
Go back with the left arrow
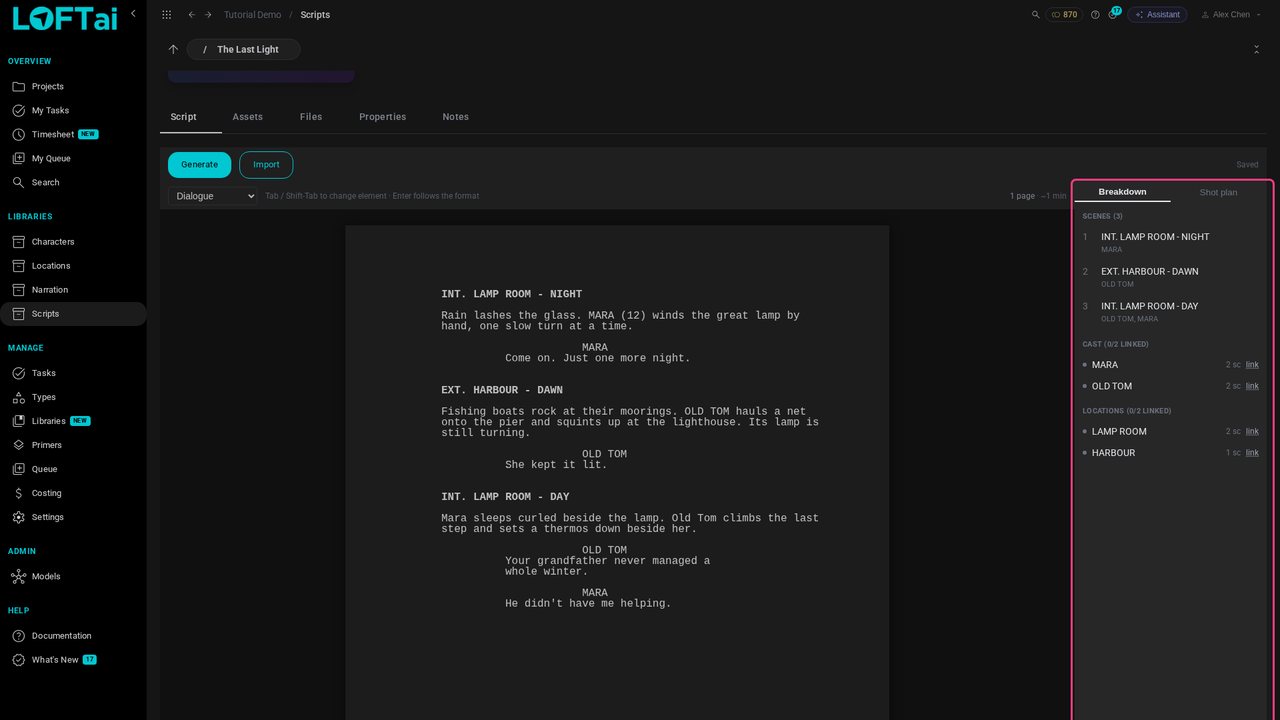point(191,15)
